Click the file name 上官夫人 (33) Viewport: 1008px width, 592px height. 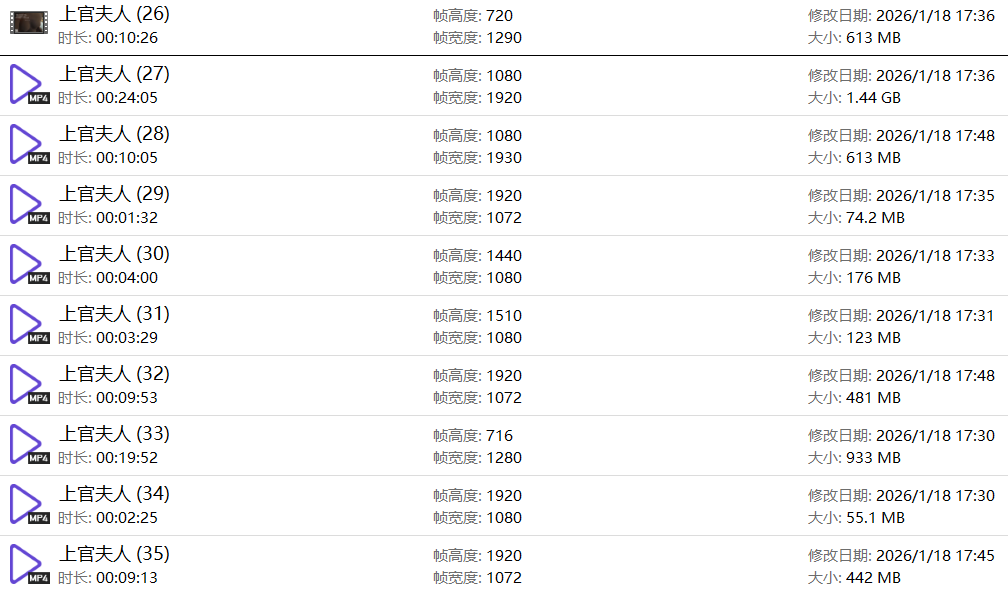click(114, 434)
